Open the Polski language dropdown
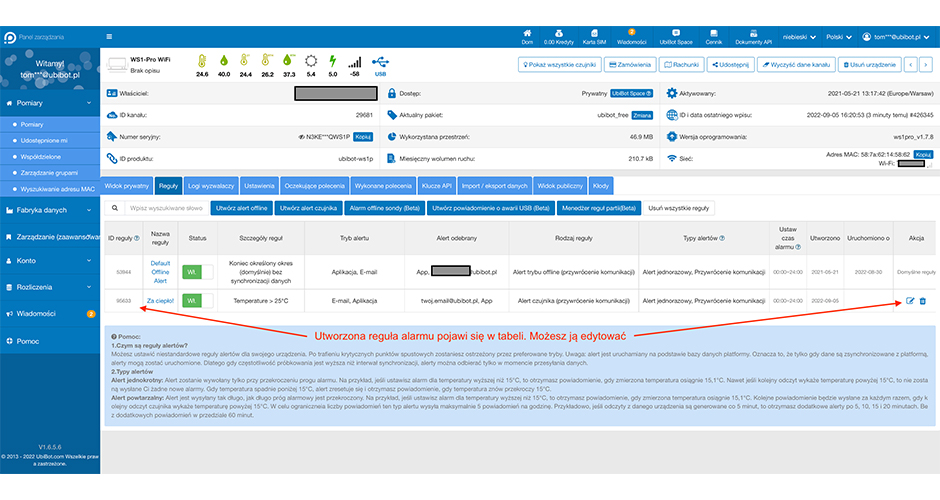 [x=839, y=37]
